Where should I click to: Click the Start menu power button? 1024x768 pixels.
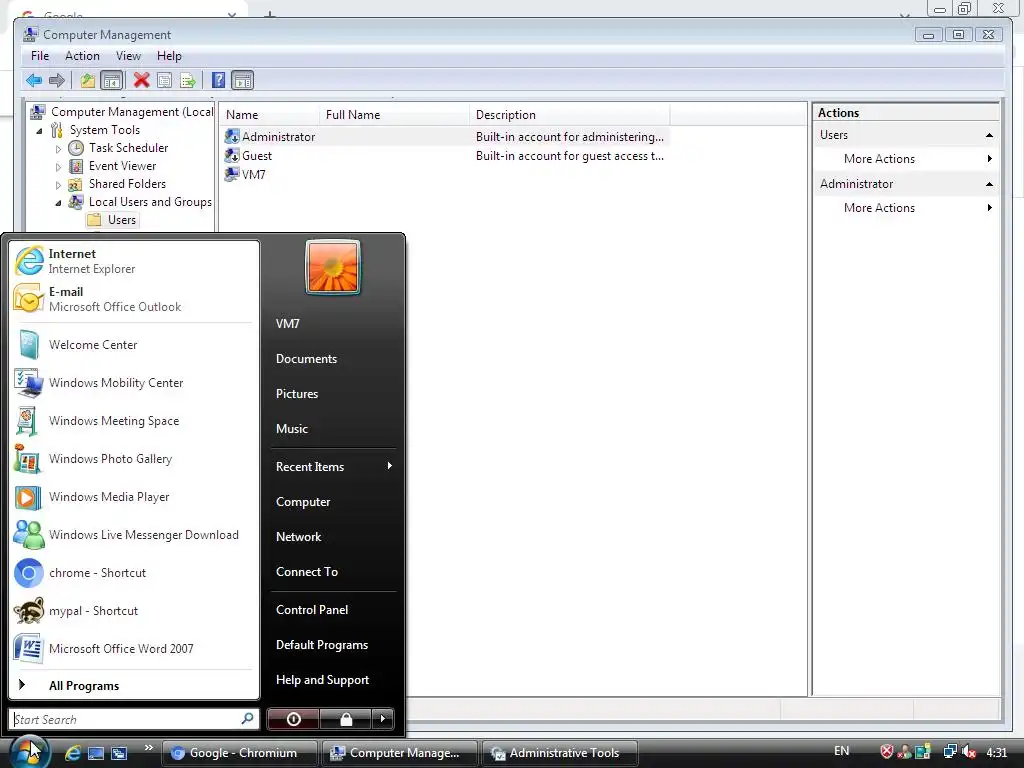pos(293,719)
